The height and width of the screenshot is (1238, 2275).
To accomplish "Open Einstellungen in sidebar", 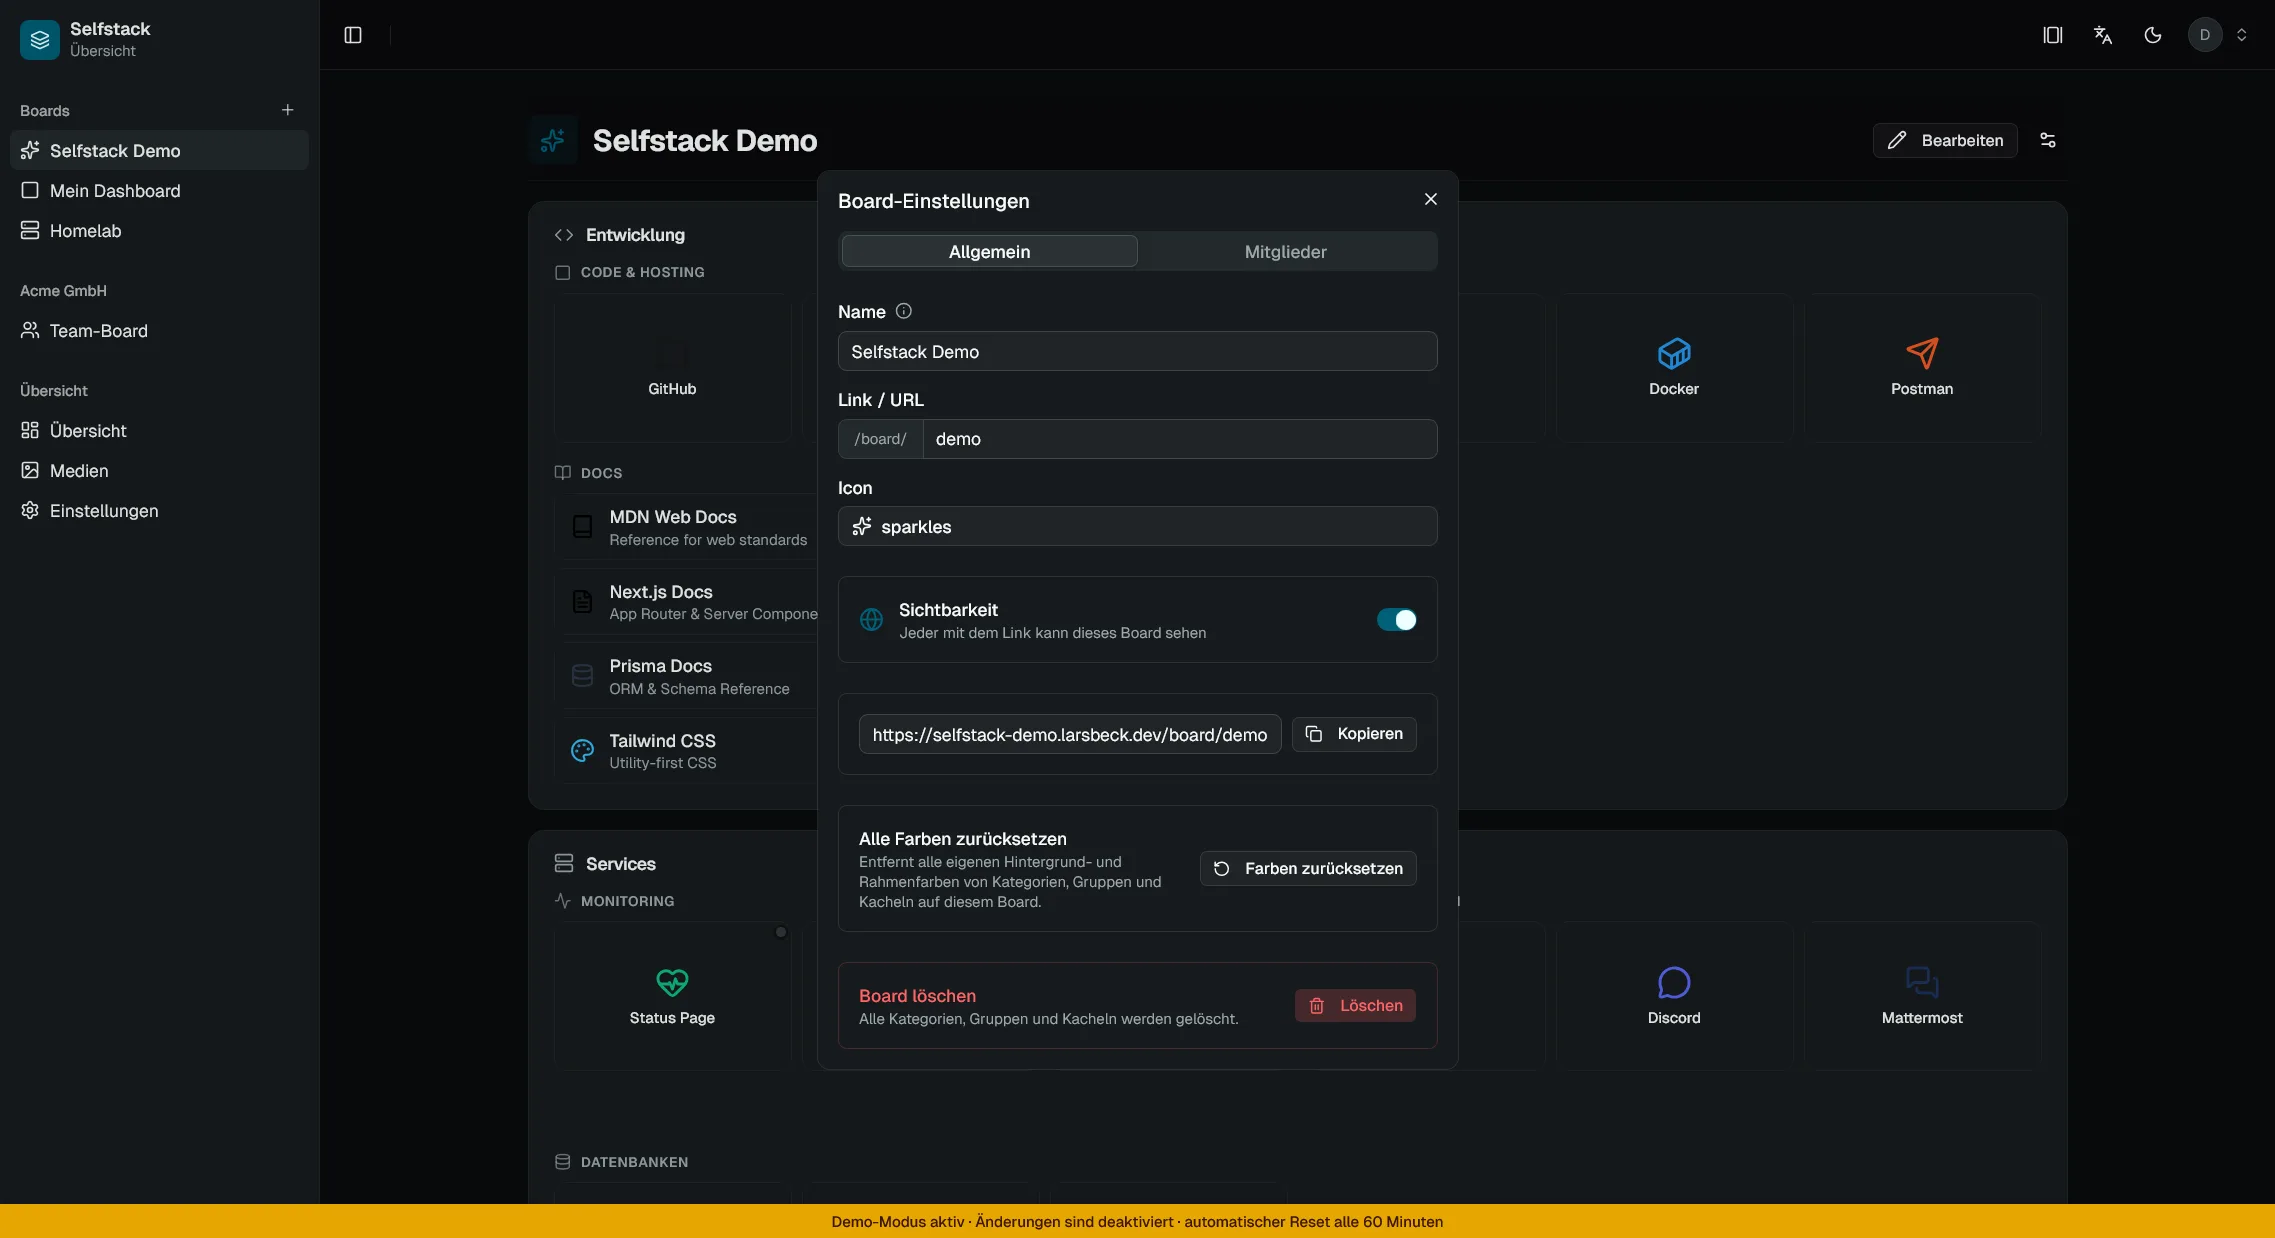I will click(x=160, y=510).
